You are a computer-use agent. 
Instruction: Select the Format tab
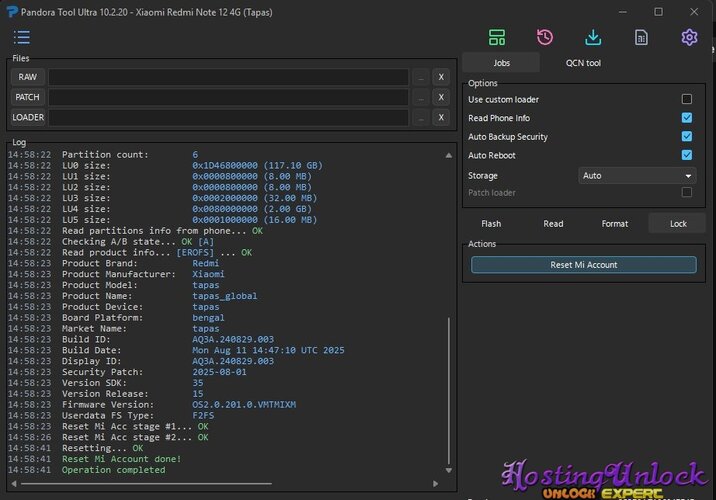615,224
